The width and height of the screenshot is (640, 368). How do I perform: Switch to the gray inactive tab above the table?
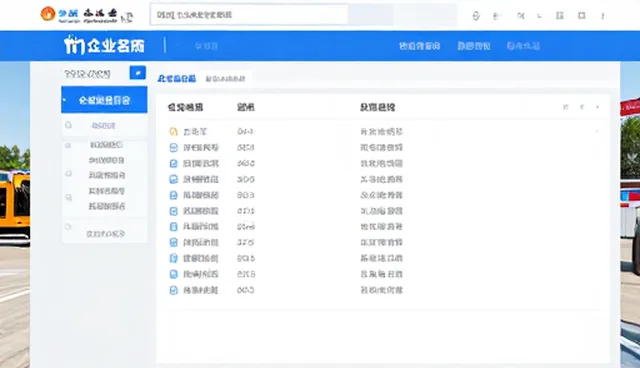pos(225,79)
